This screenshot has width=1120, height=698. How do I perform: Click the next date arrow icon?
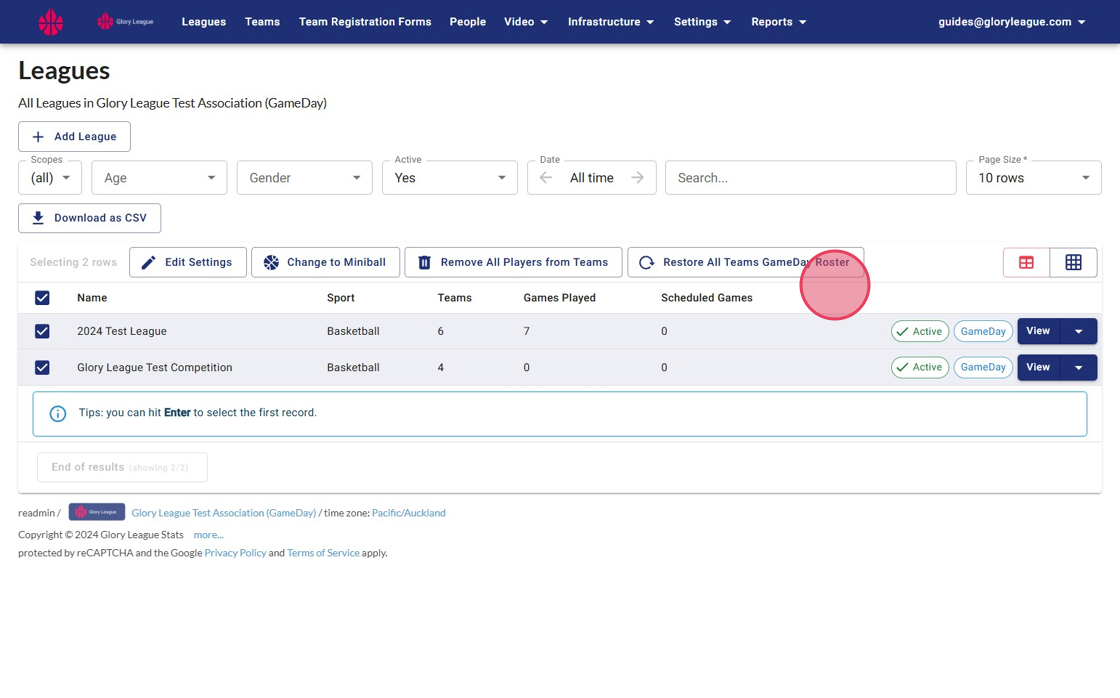[637, 178]
